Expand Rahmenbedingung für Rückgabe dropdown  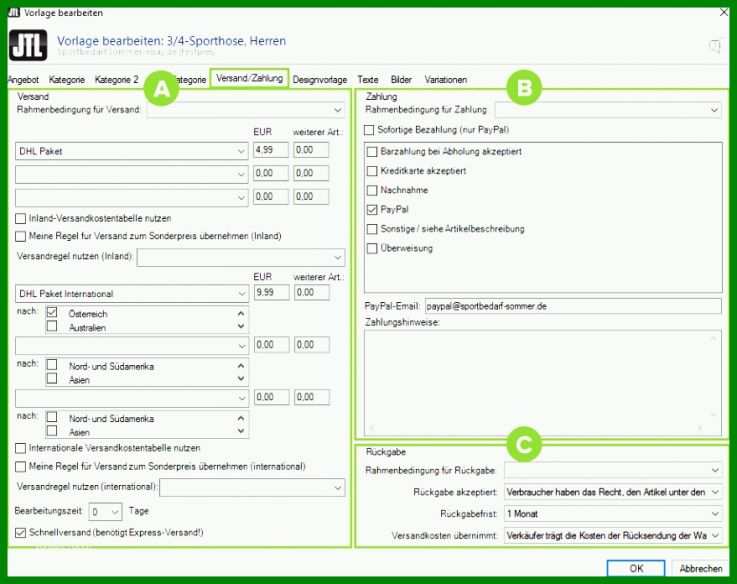613,470
